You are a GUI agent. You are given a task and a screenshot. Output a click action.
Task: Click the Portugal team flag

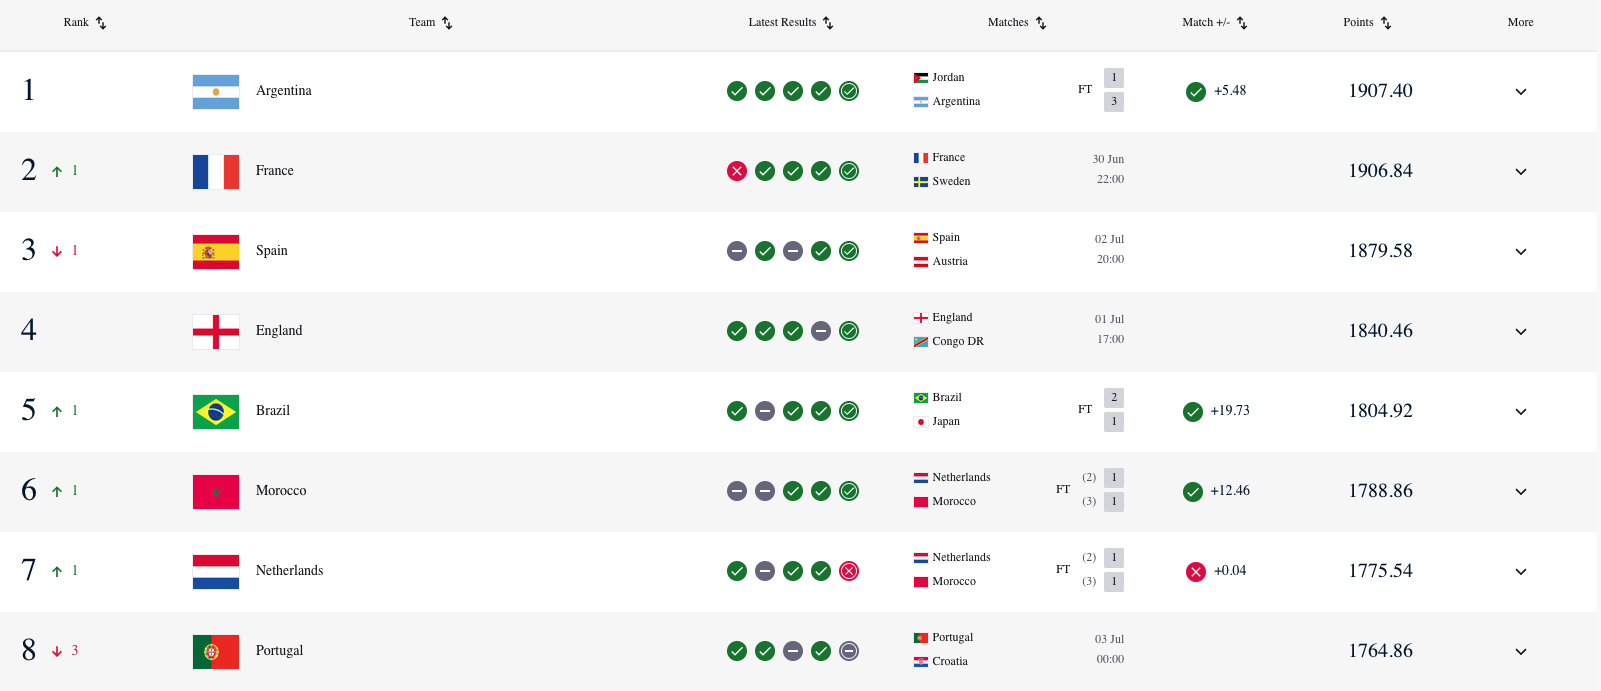216,651
